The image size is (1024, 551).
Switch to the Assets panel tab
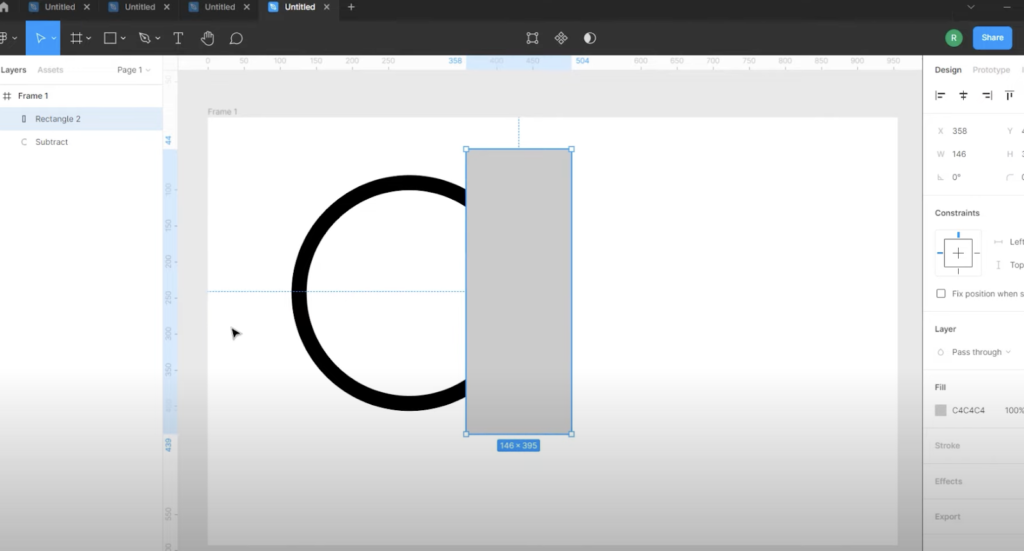point(50,70)
